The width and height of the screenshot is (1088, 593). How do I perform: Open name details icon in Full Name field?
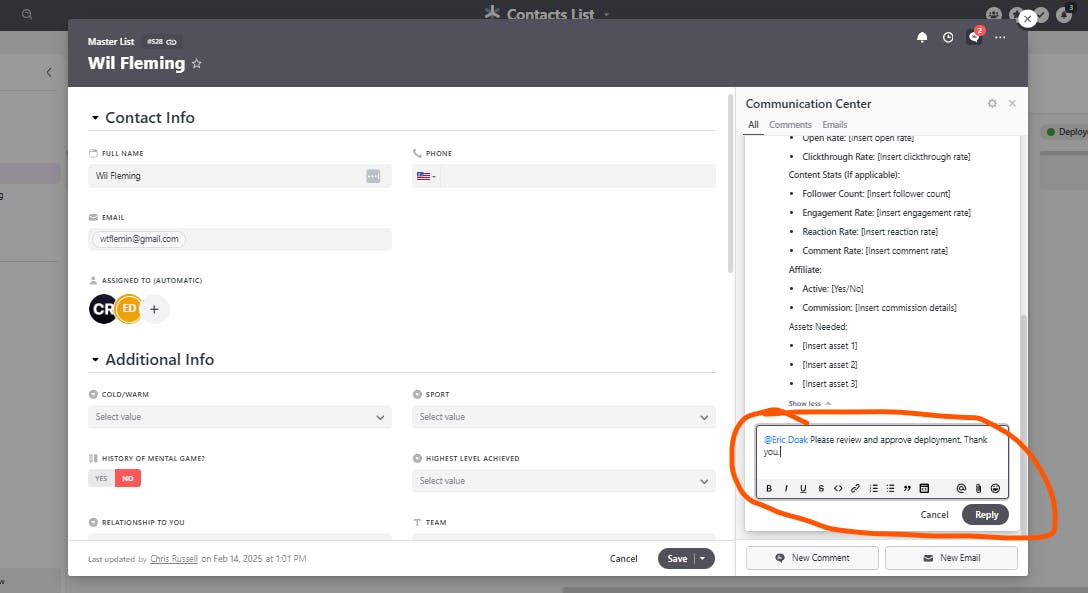[373, 176]
